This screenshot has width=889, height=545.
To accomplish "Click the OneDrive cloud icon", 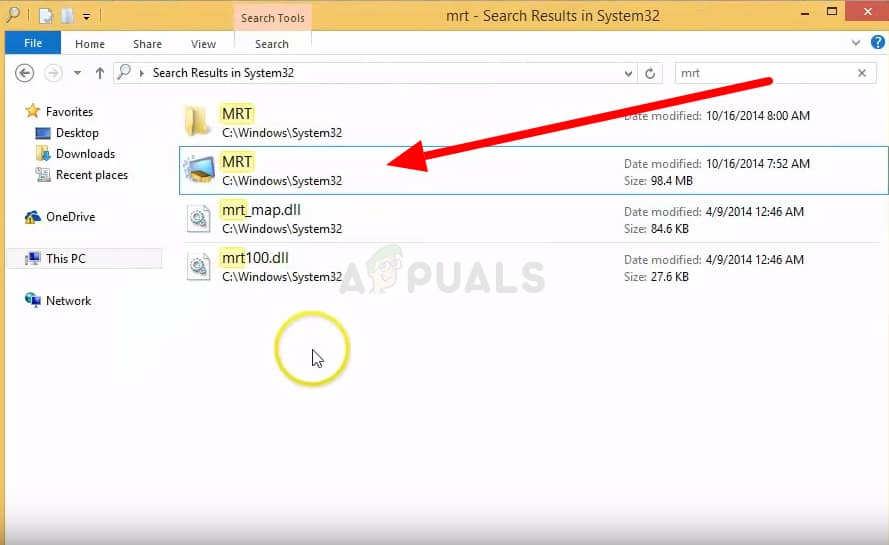I will 33,217.
